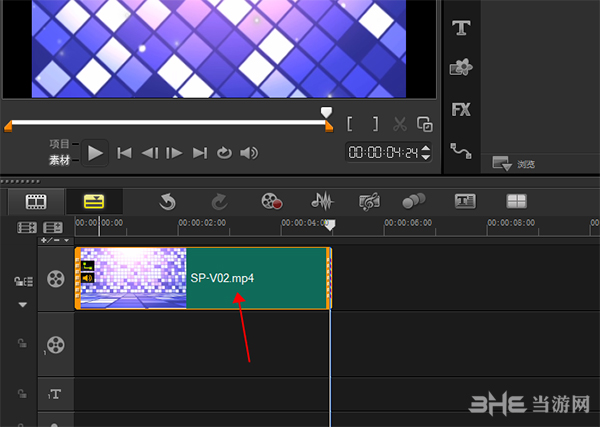600x427 pixels.
Task: Jump to the clip start (Home)
Action: tap(124, 153)
